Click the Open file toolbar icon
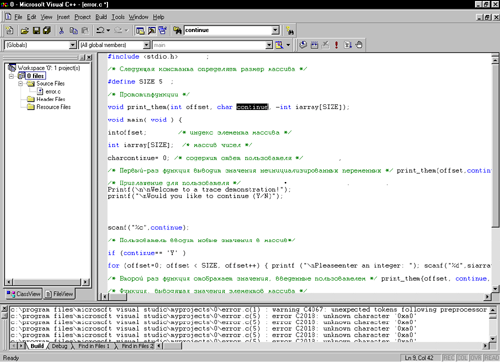 [24, 30]
